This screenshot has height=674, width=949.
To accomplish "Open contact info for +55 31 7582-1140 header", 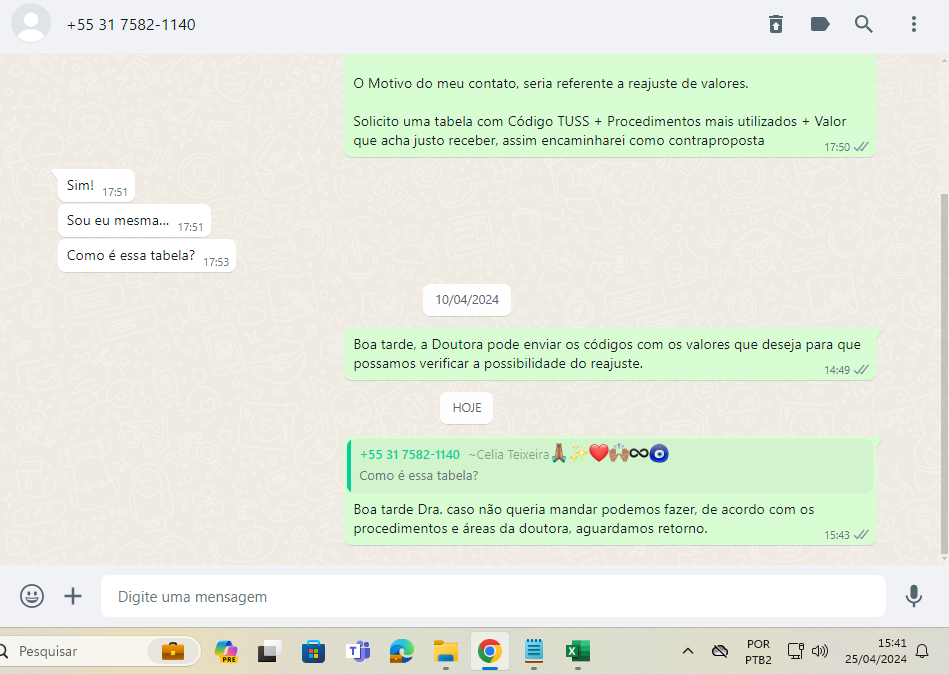I will pos(131,25).
